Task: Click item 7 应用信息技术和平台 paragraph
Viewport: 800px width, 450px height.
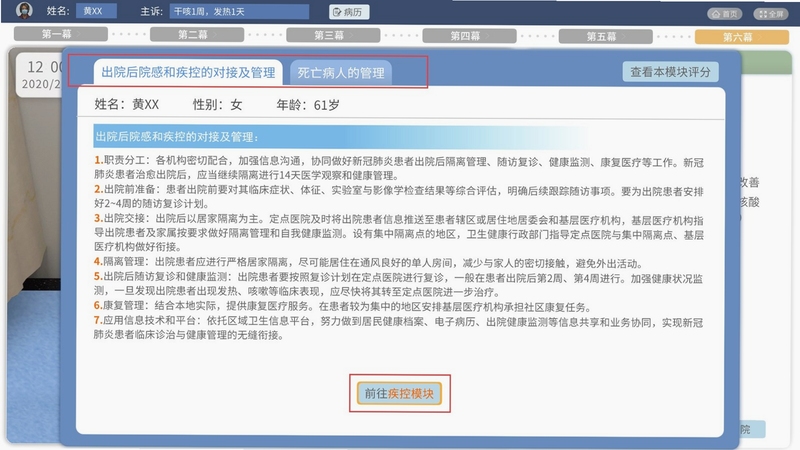Action: 398,329
